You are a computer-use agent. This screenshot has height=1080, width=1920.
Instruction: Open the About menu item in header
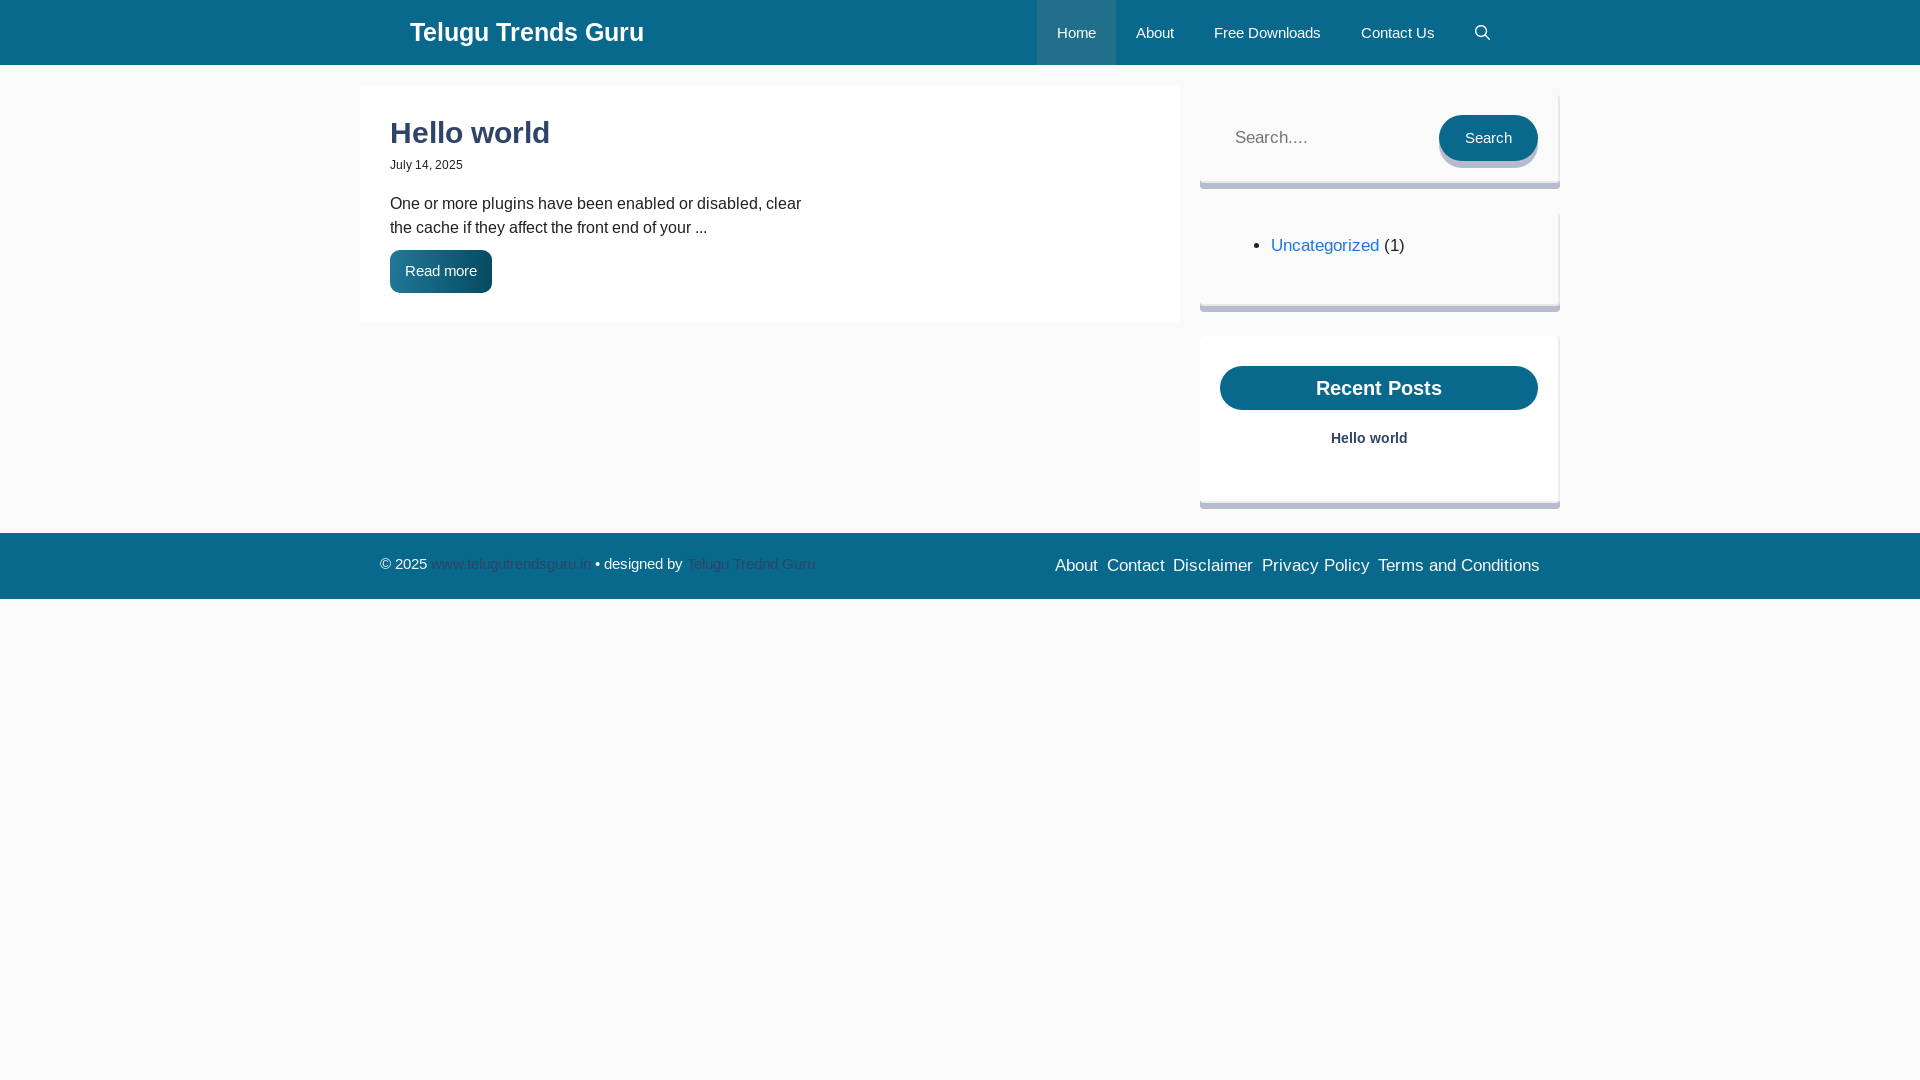point(1155,32)
